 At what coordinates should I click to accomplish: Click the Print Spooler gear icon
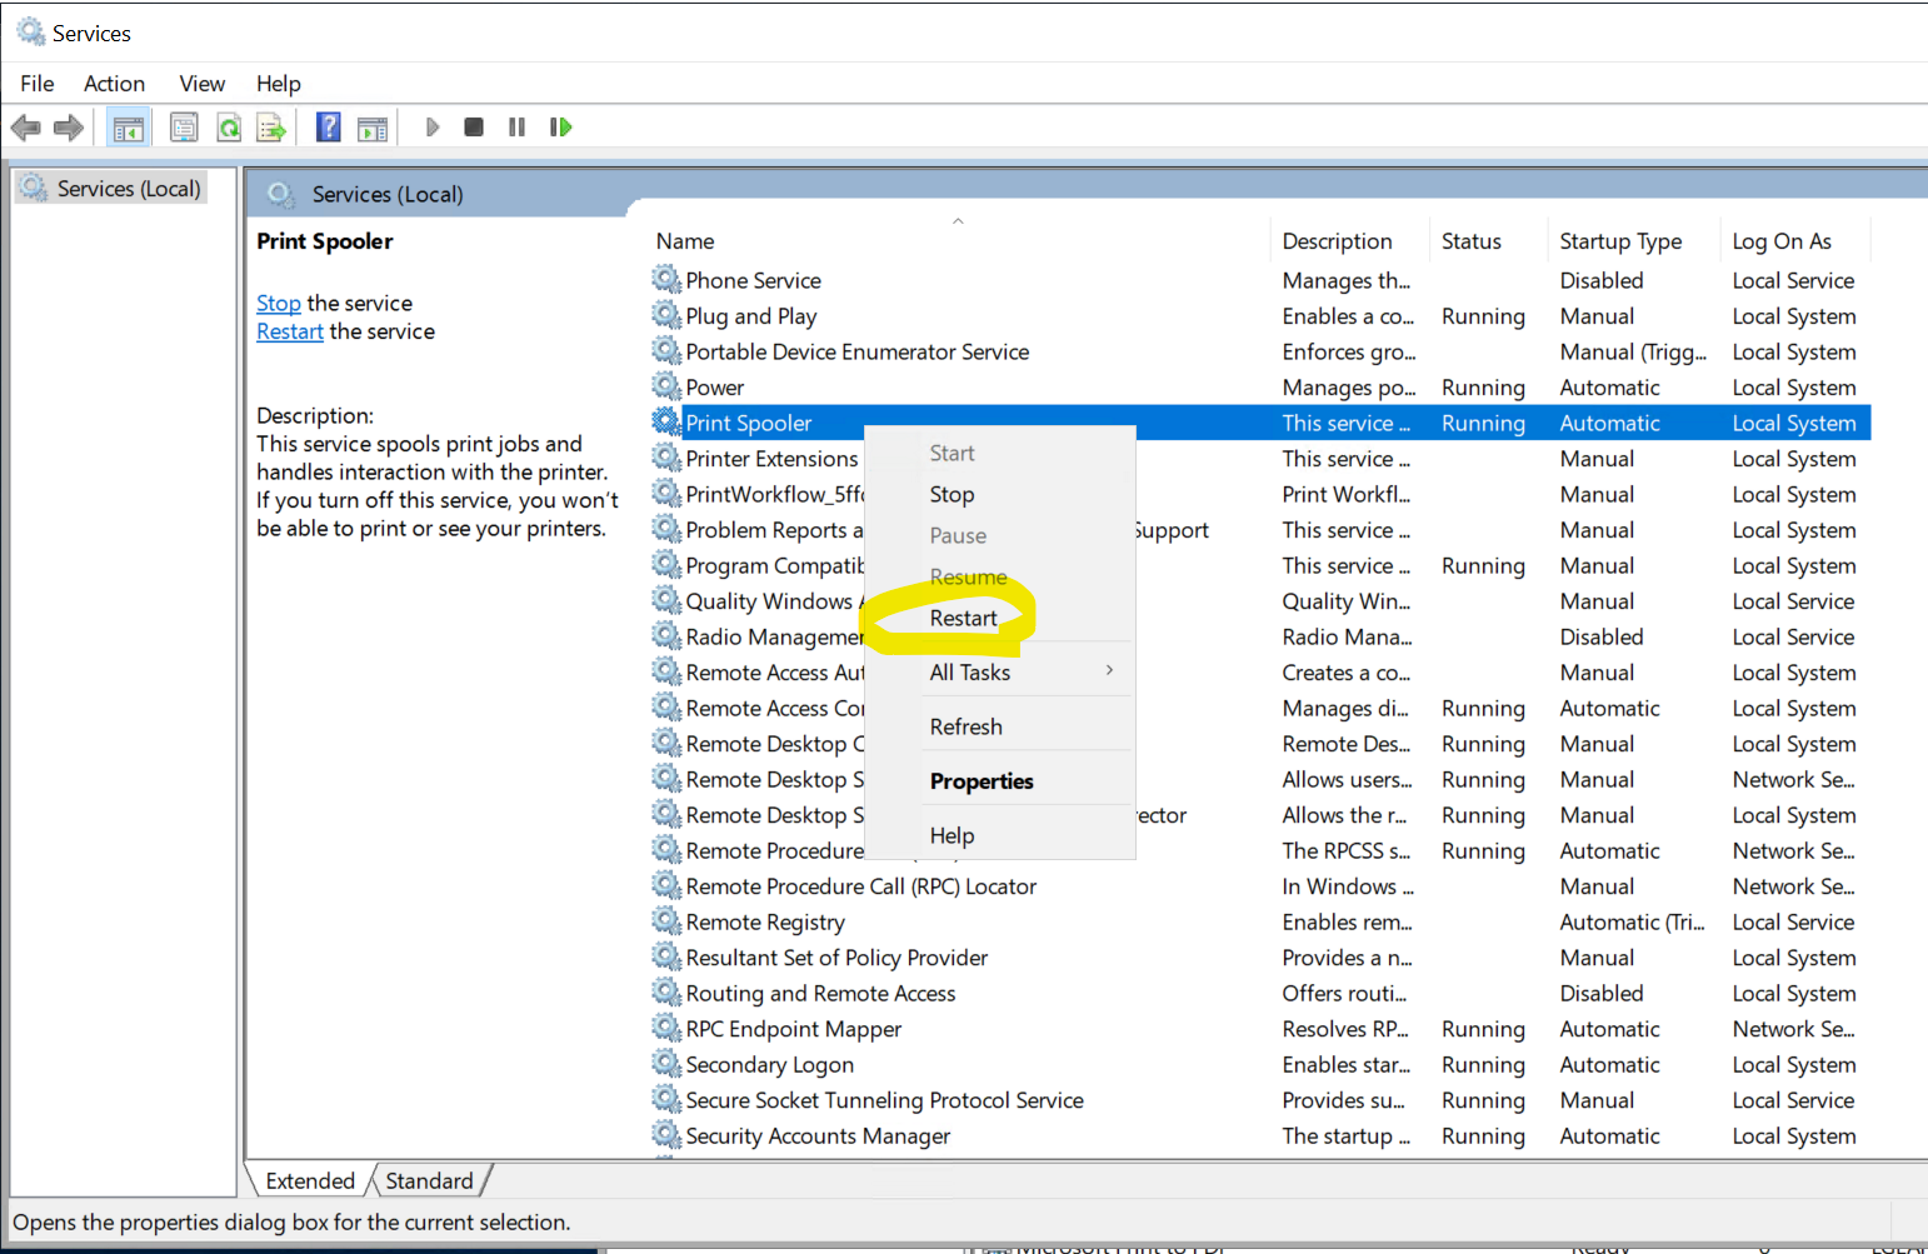click(x=666, y=422)
